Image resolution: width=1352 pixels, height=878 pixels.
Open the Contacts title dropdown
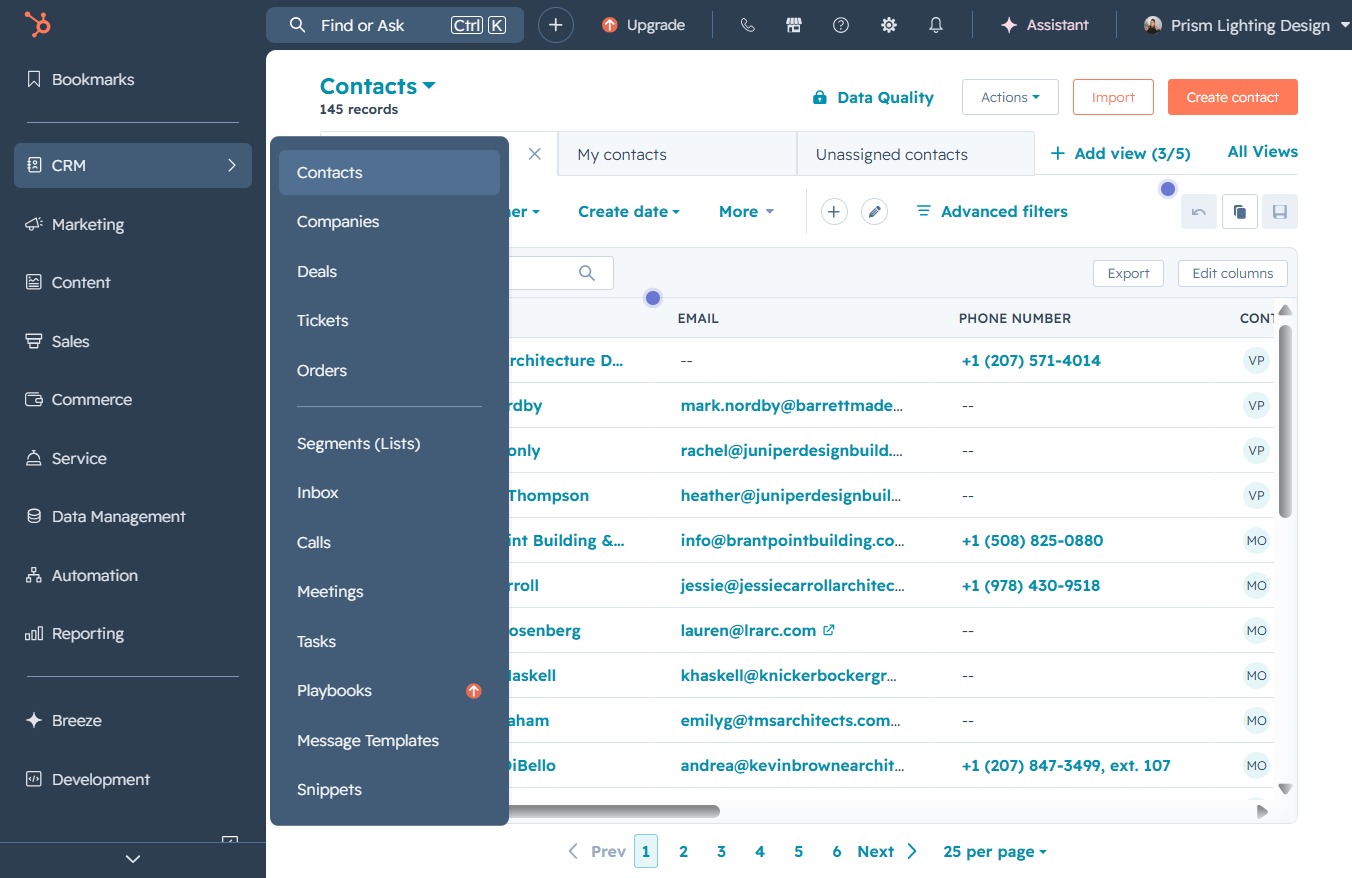378,86
